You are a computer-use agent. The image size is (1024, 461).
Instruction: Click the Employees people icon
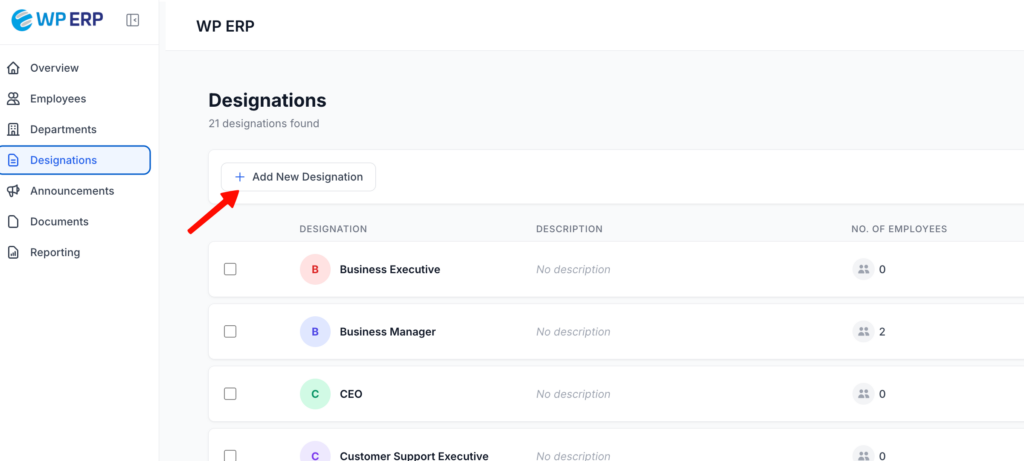tap(13, 99)
